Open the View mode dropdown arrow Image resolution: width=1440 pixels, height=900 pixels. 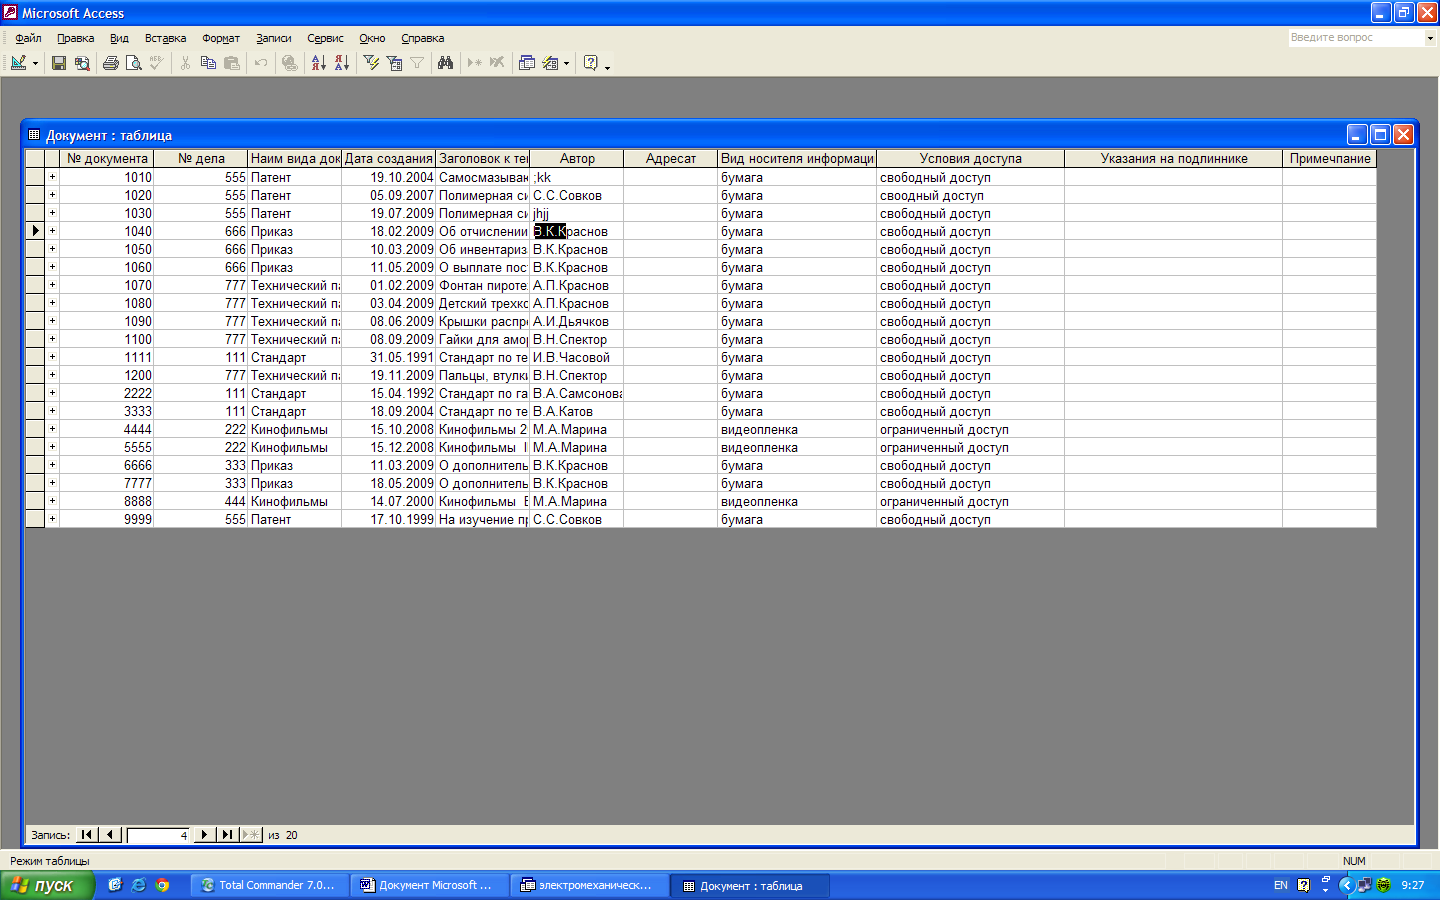click(36, 63)
